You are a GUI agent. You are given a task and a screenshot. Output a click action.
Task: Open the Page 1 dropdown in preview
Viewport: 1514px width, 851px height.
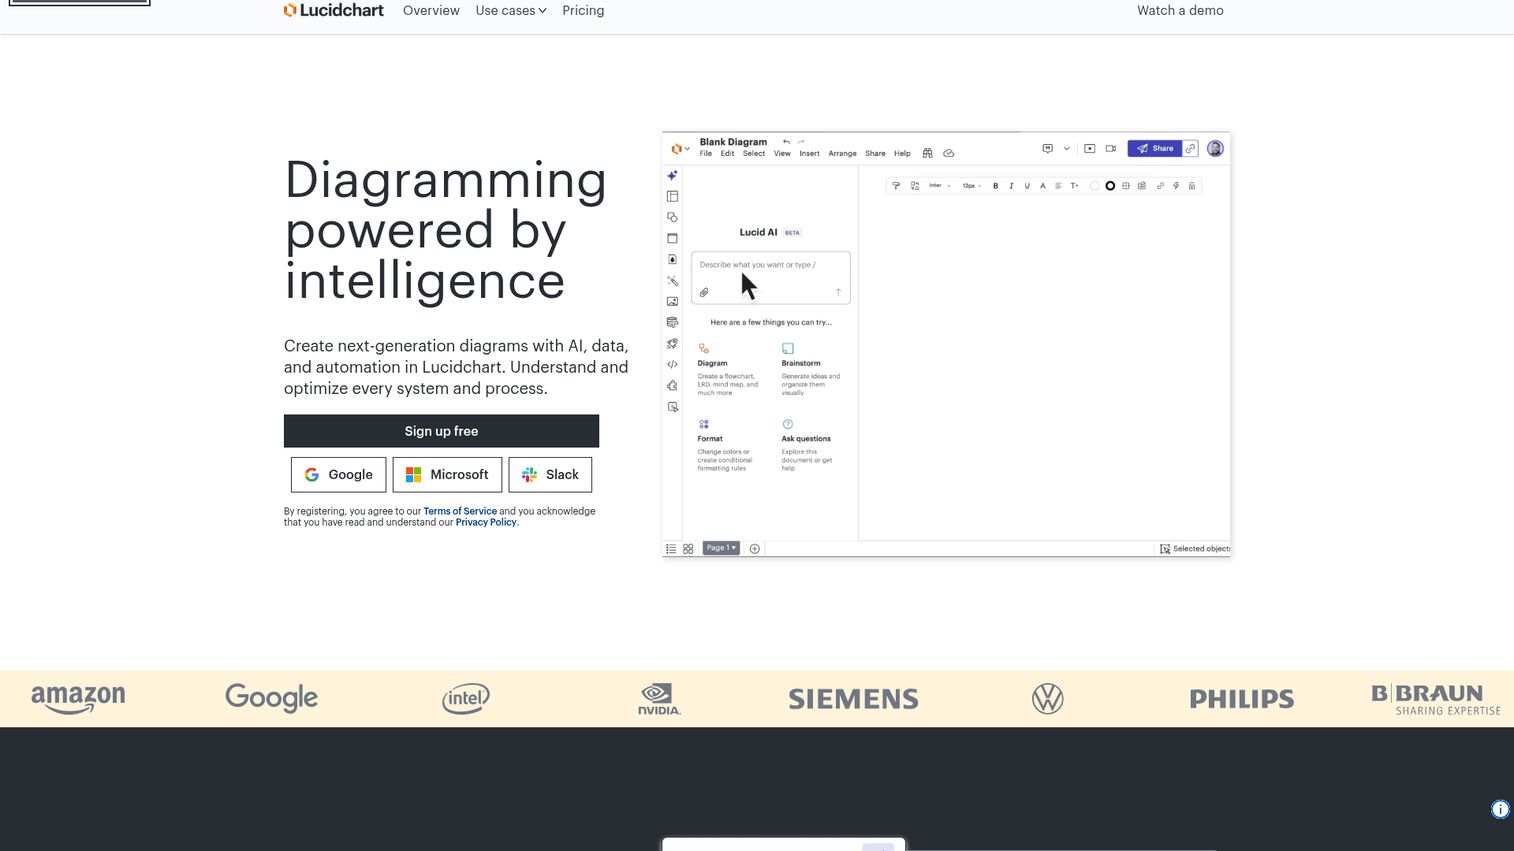[721, 548]
